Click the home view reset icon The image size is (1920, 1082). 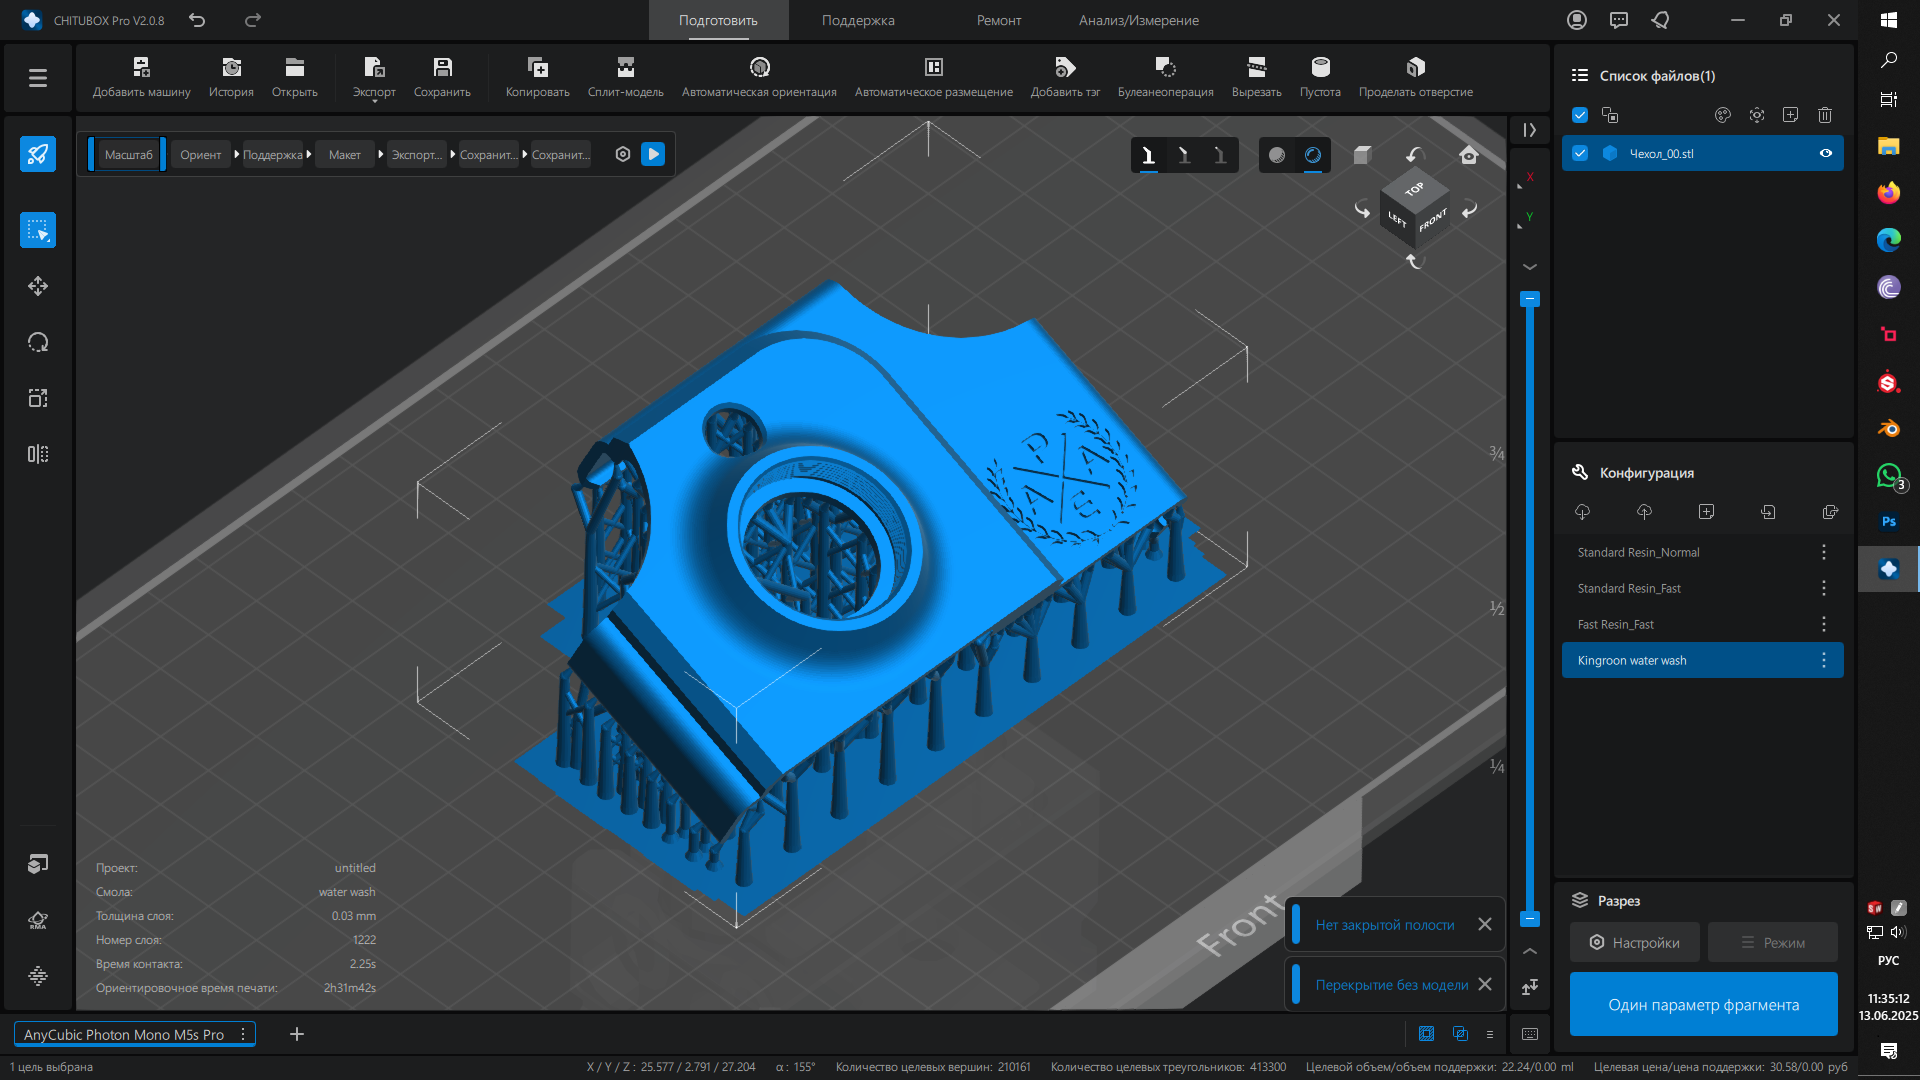[x=1468, y=155]
